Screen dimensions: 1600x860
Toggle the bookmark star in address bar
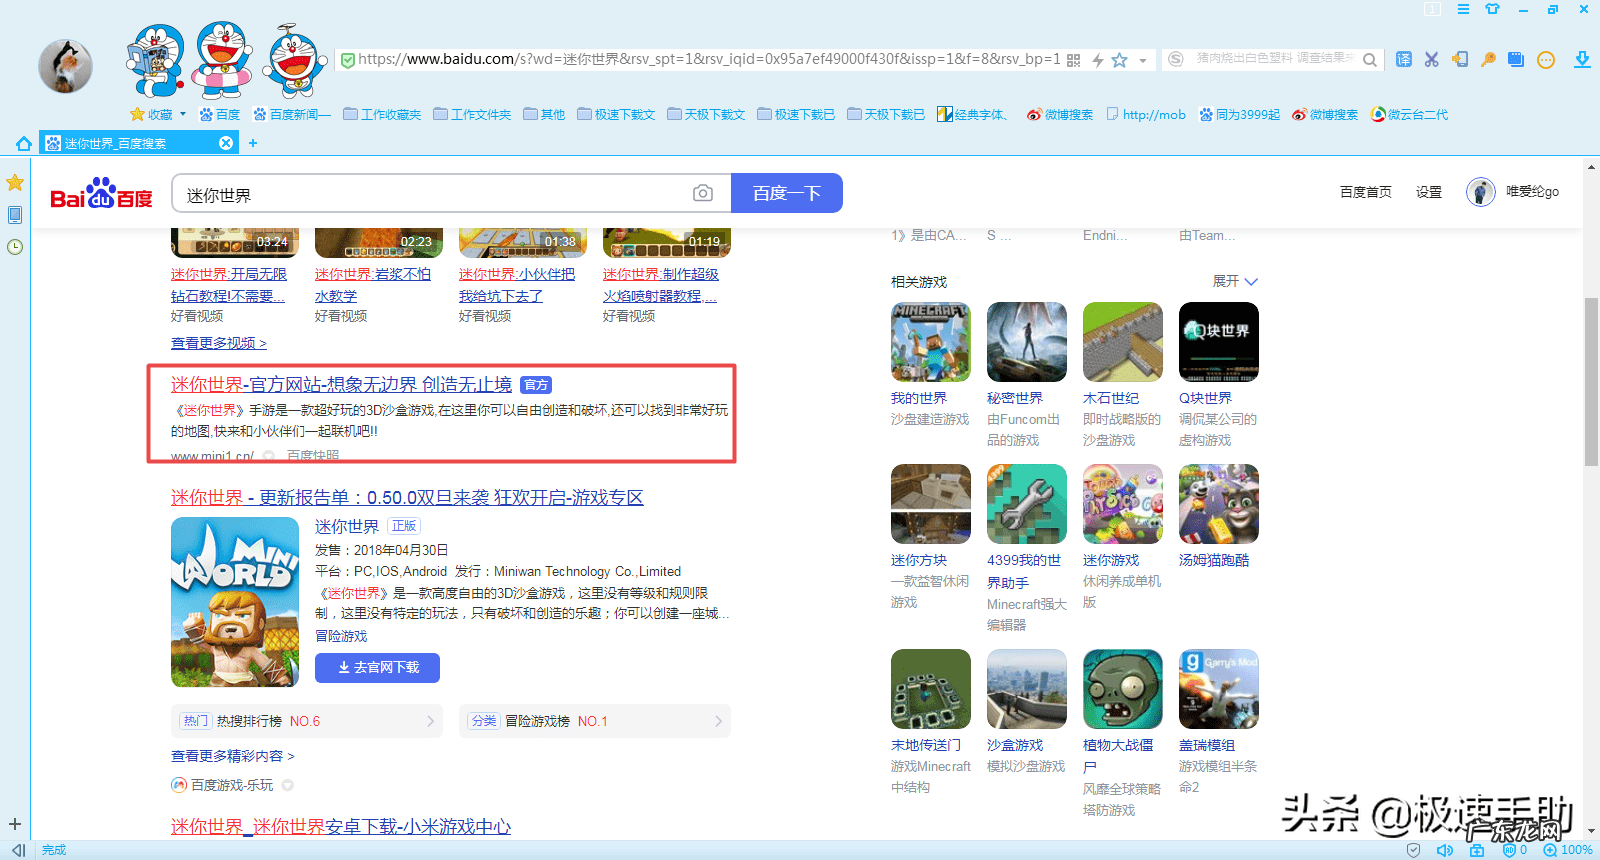point(1120,60)
